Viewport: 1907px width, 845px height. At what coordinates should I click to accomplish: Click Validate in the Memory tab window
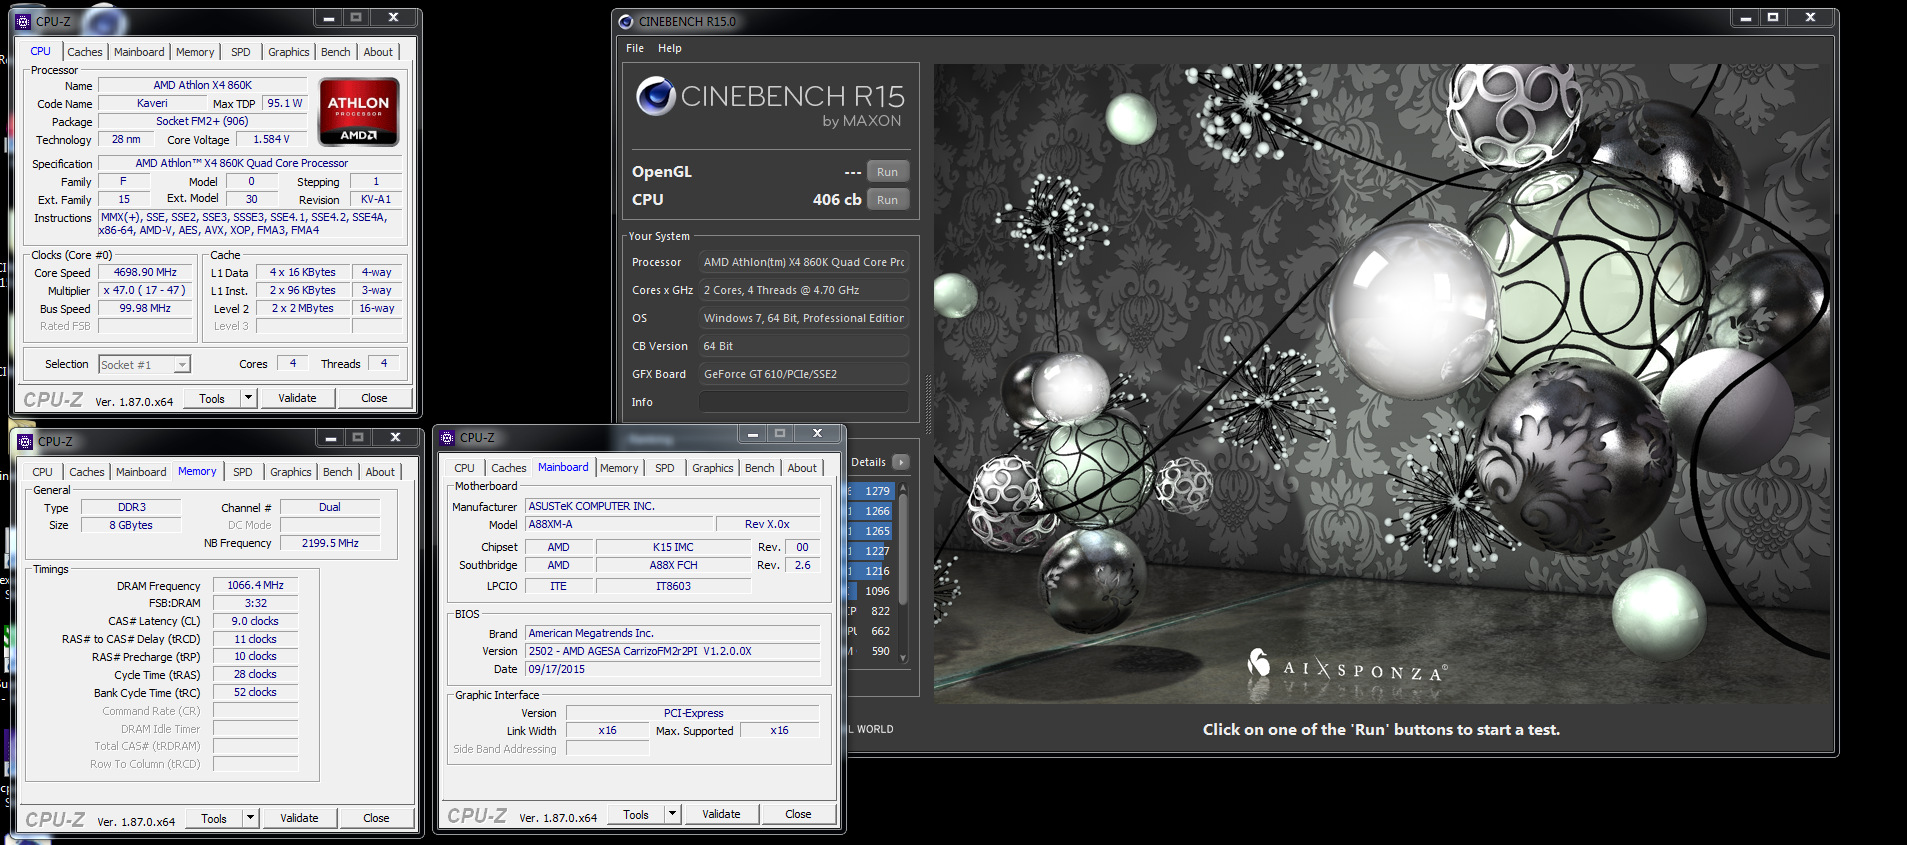point(299,818)
